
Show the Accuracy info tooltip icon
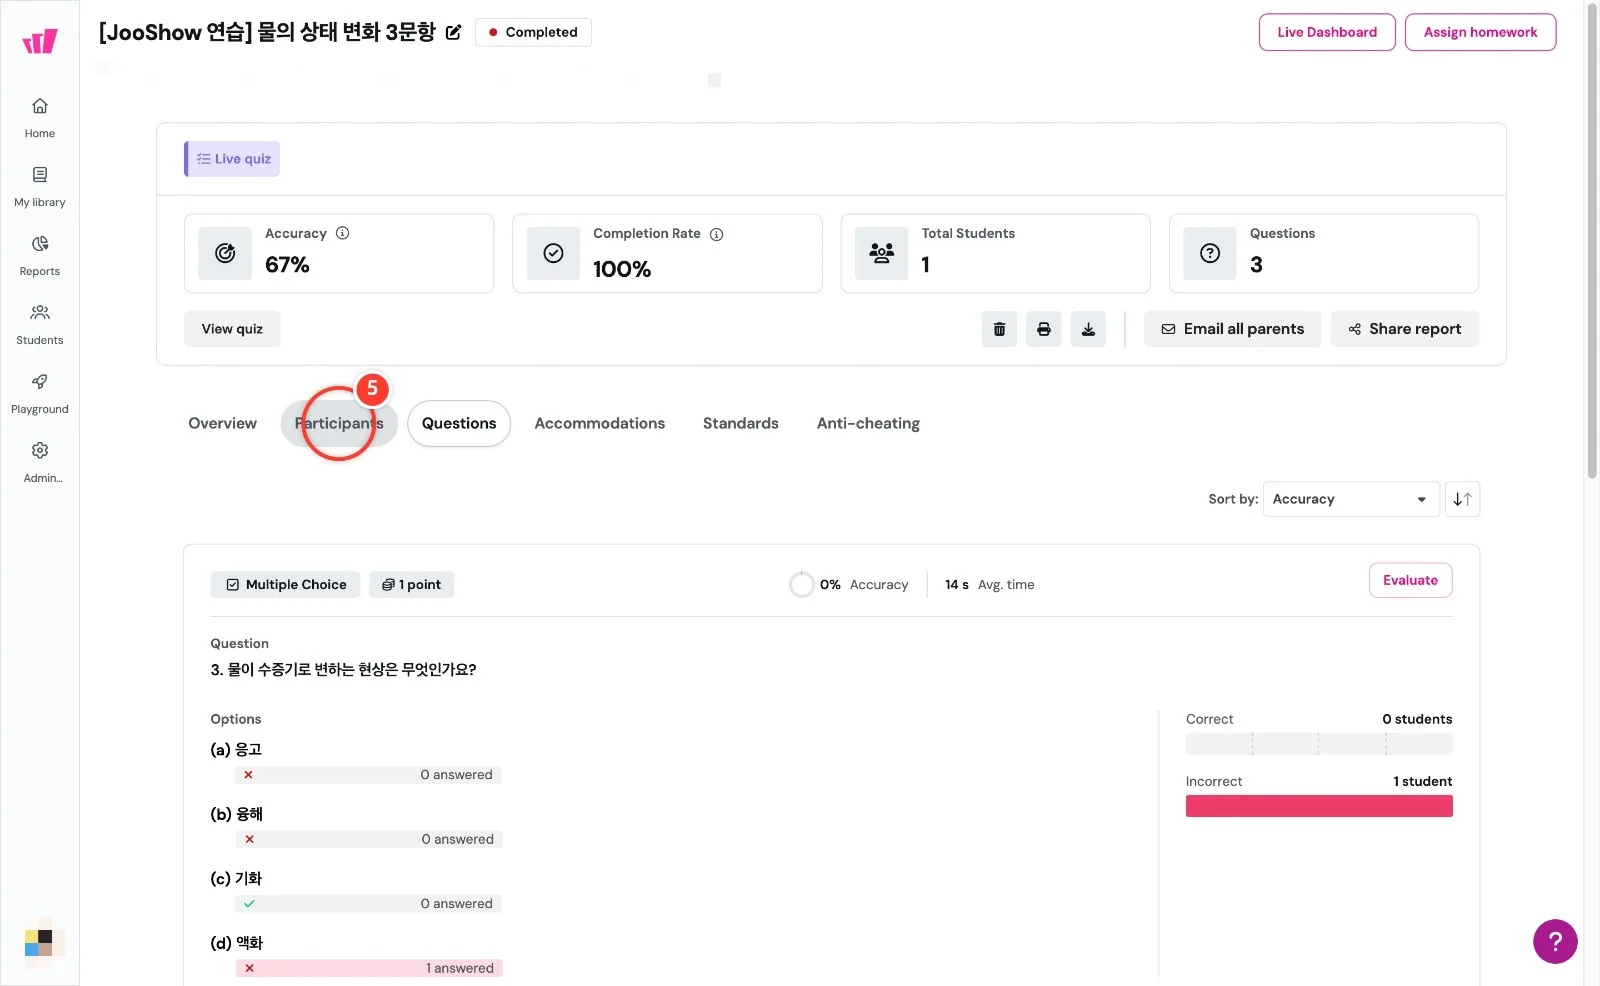[343, 233]
